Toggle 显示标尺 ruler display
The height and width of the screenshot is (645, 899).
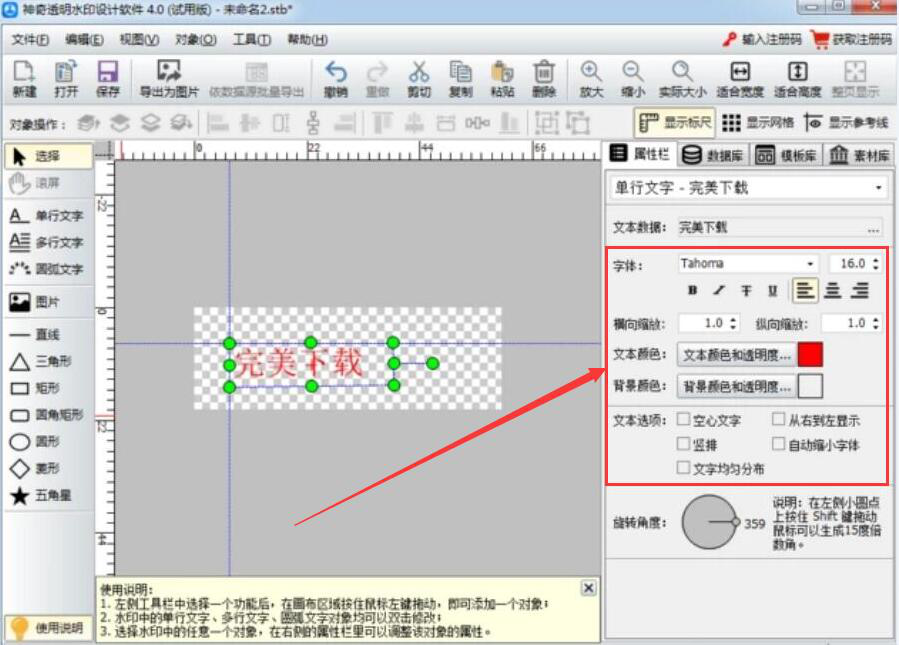coord(675,123)
